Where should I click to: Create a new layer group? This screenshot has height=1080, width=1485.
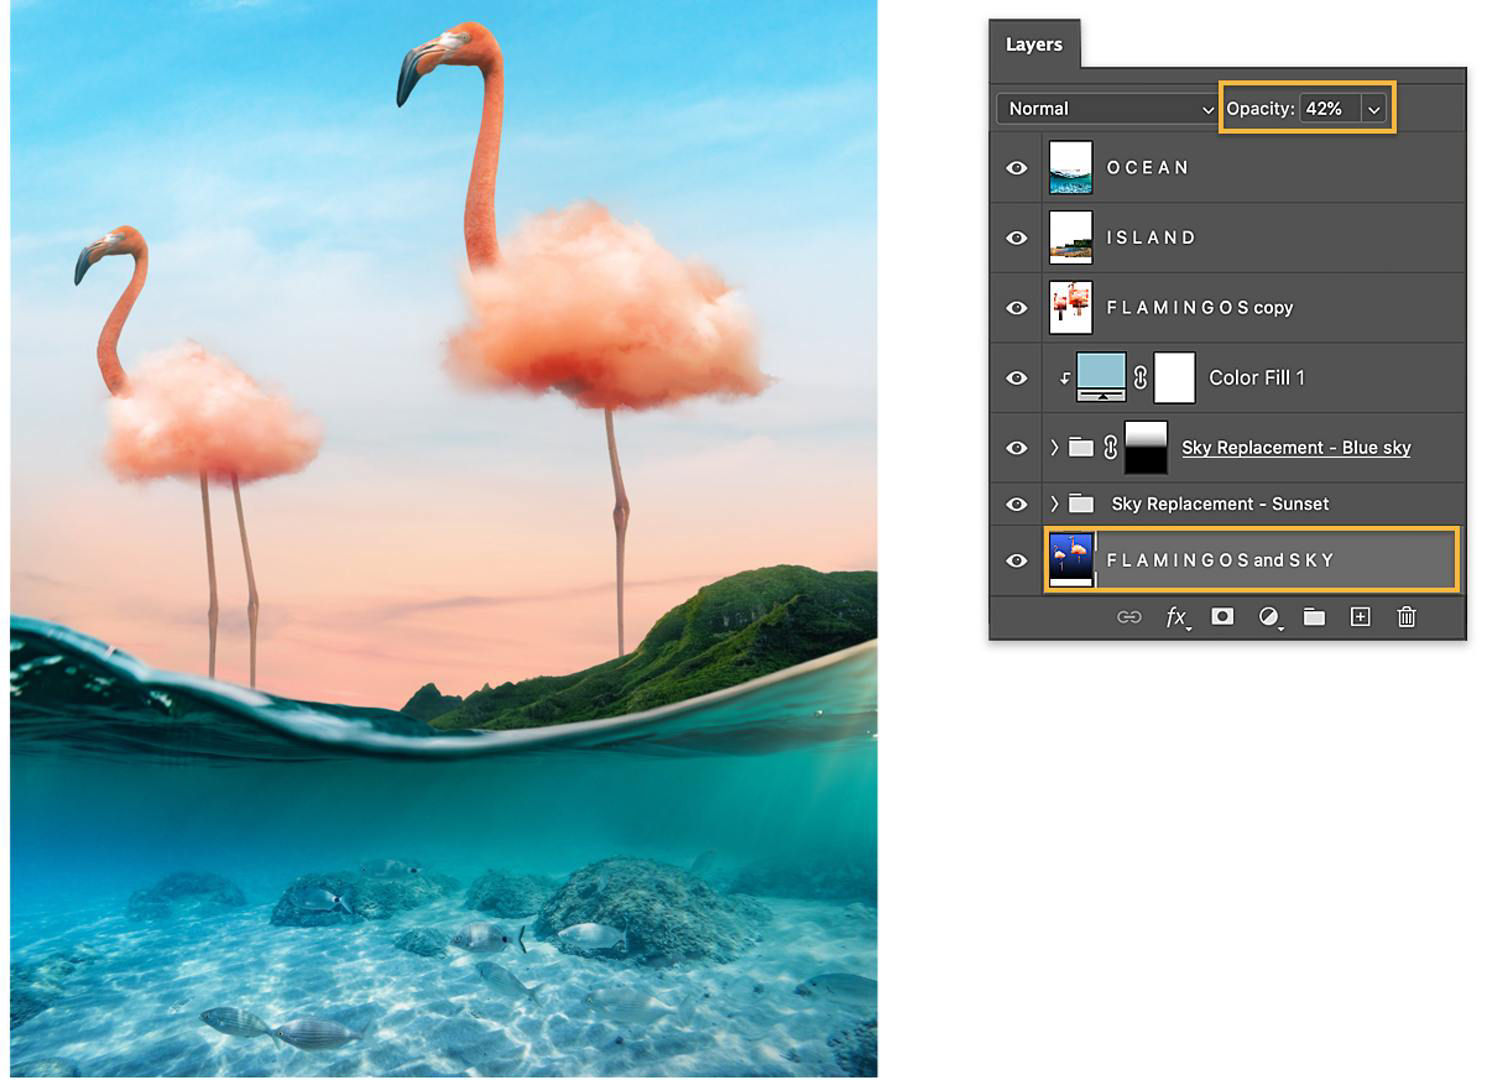pos(1315,617)
